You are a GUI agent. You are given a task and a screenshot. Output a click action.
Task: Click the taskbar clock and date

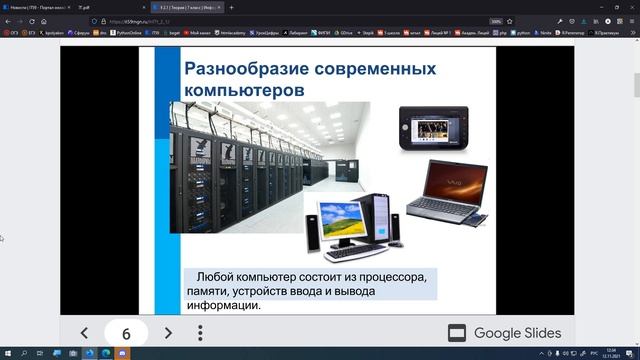click(611, 353)
